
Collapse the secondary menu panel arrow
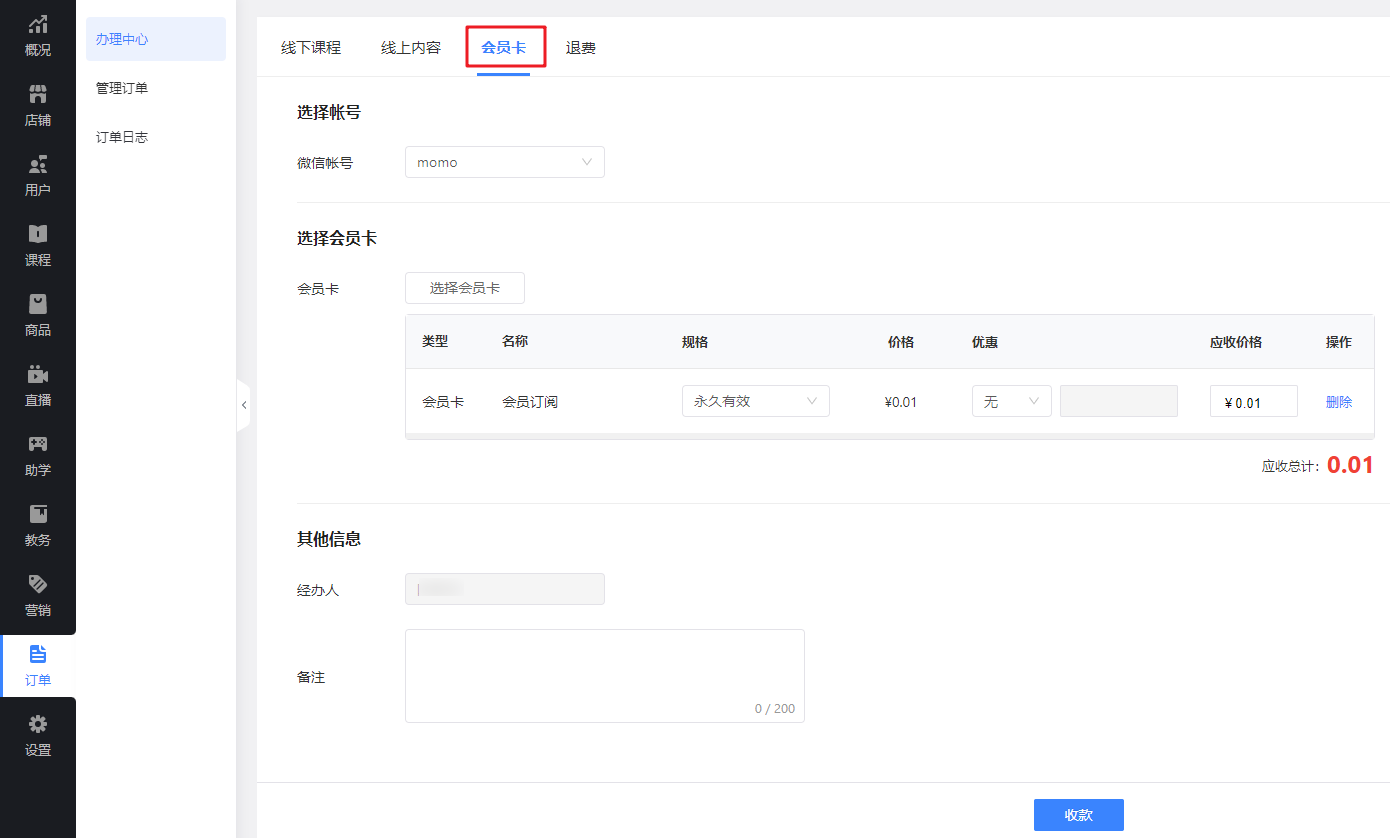tap(243, 405)
